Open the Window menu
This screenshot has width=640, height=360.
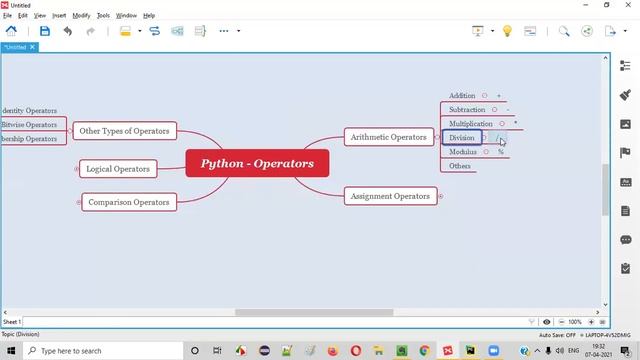126,16
